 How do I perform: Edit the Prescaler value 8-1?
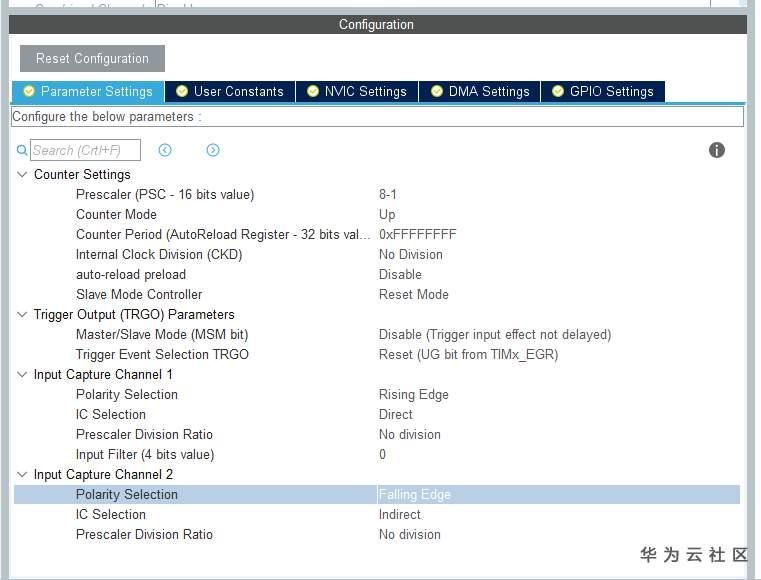388,195
